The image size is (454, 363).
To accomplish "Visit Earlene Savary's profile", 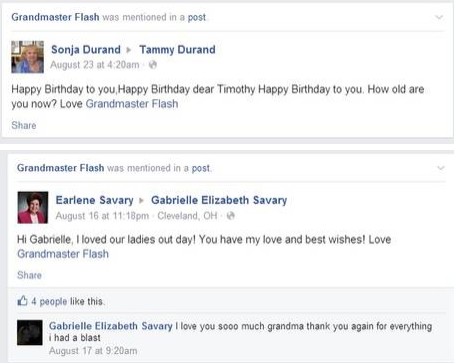I will click(94, 200).
